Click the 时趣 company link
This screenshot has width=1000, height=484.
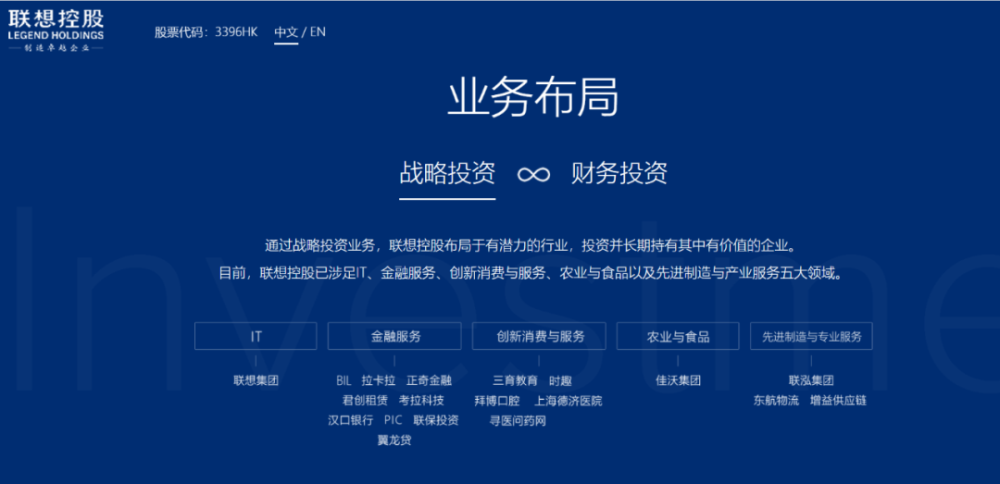(560, 381)
